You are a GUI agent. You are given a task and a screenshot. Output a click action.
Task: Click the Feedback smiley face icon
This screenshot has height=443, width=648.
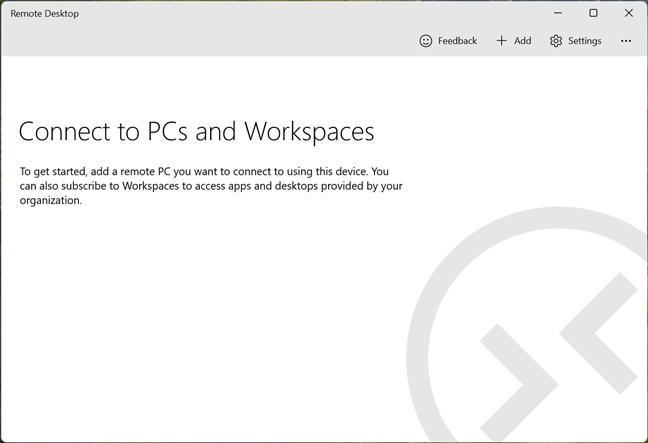(426, 41)
